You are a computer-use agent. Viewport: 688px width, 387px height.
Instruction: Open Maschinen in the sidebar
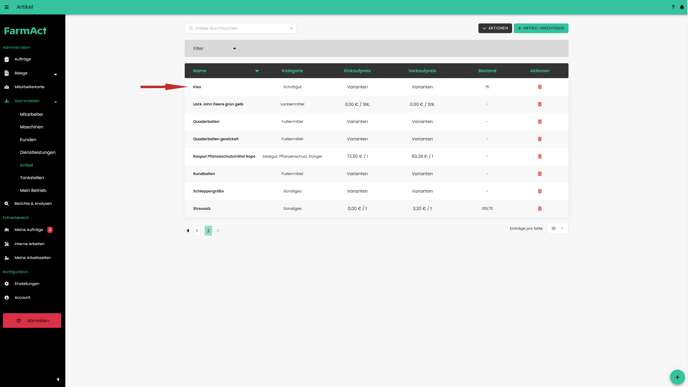coord(32,127)
